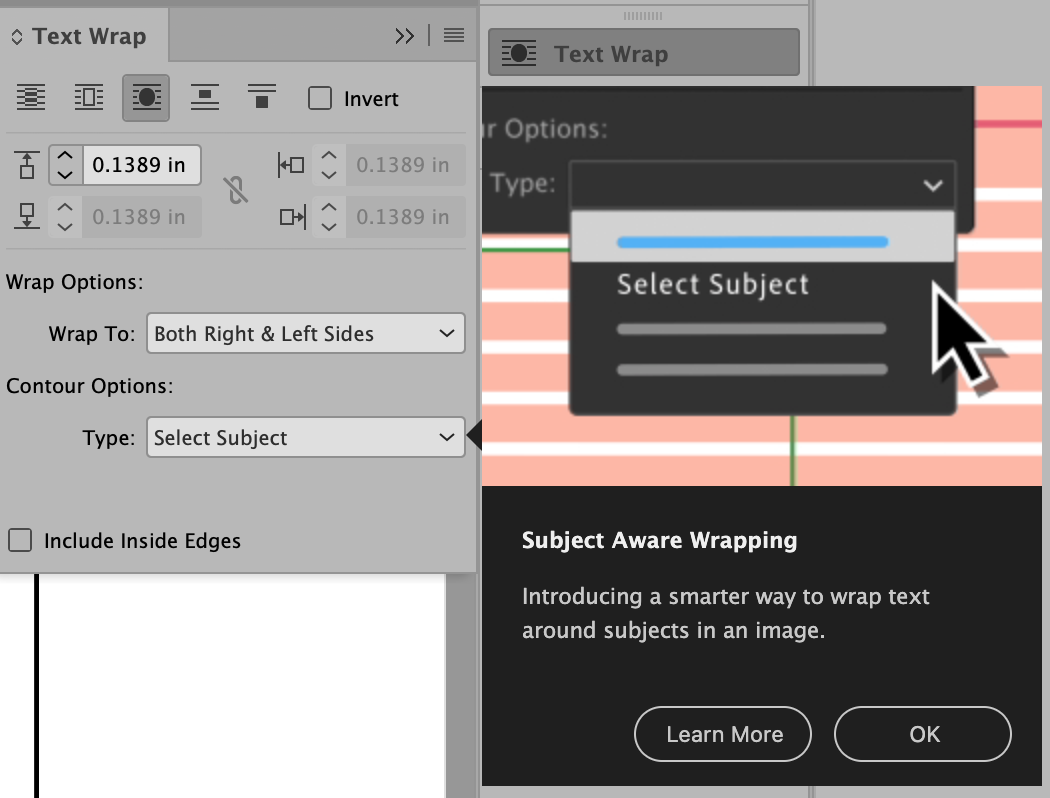Click the Learn More button
This screenshot has height=798, width=1050.
click(722, 734)
